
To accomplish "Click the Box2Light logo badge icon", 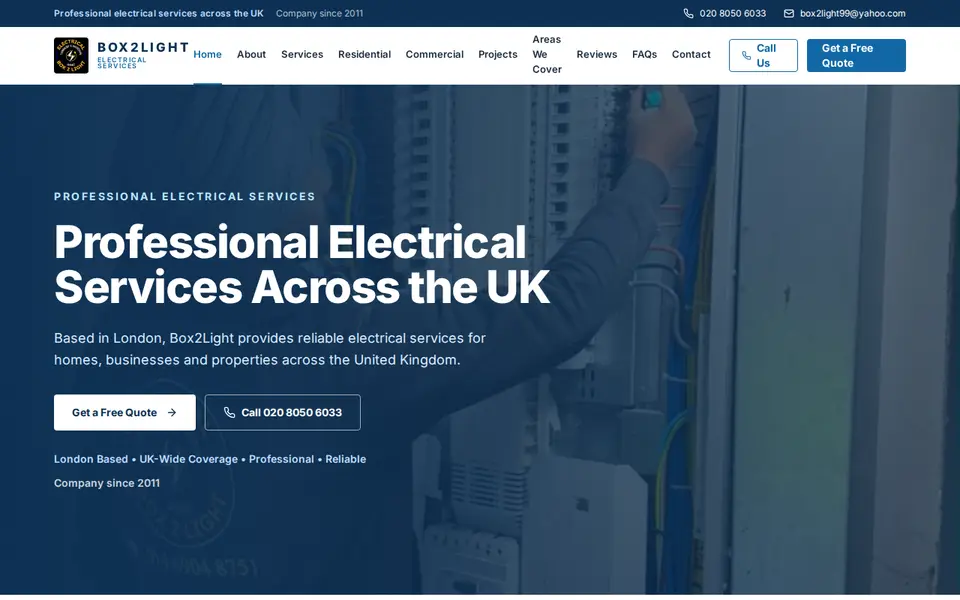I will pyautogui.click(x=71, y=55).
